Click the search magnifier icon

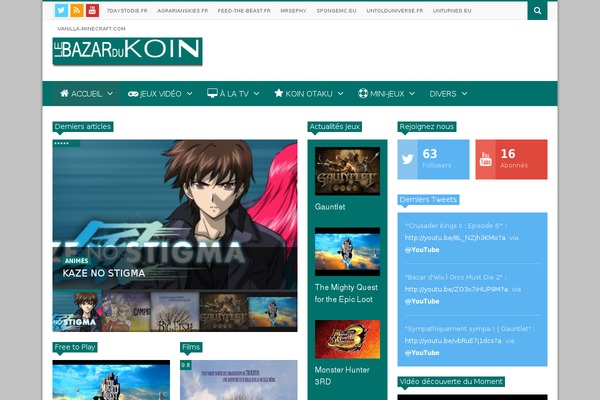coord(537,10)
